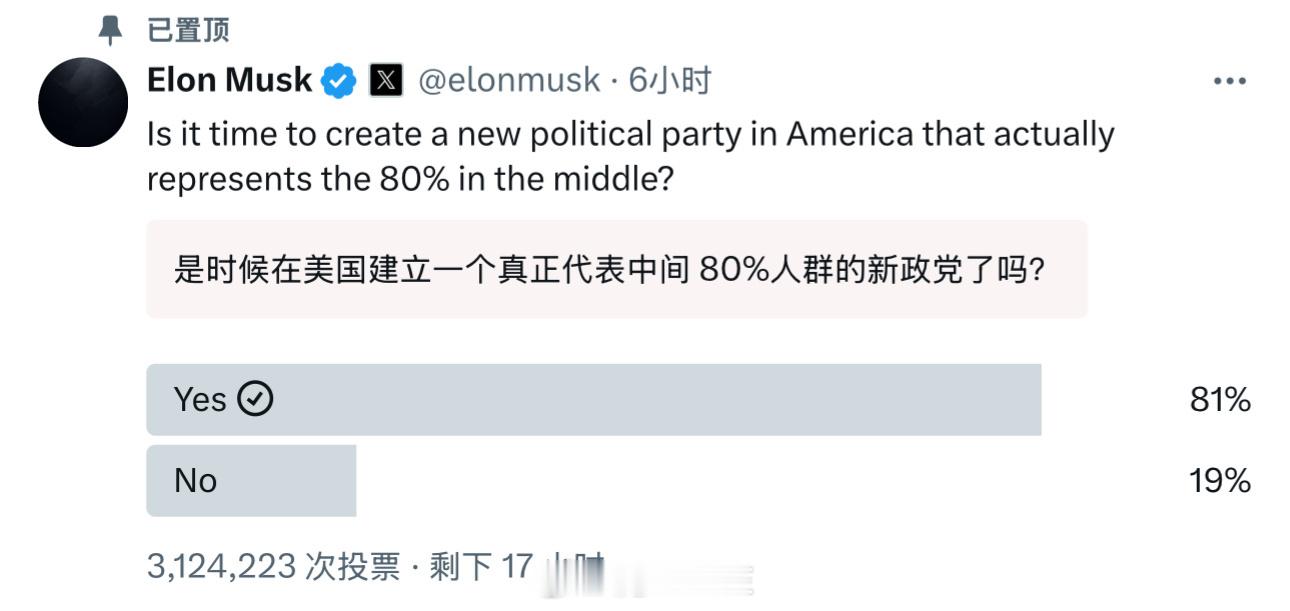Viewport: 1290px width, 611px height.
Task: Click the blue verified checkmark badge
Action: tap(339, 80)
